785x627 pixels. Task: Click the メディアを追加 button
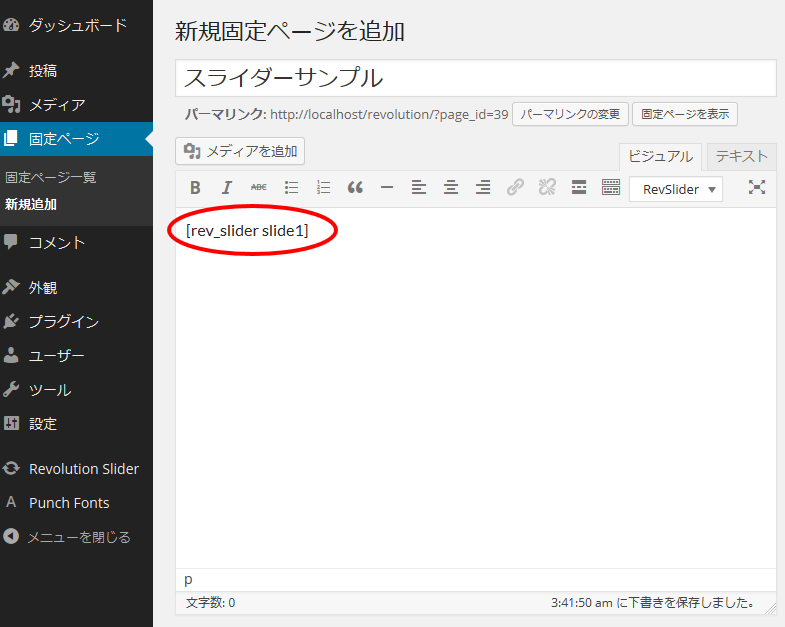[x=240, y=151]
